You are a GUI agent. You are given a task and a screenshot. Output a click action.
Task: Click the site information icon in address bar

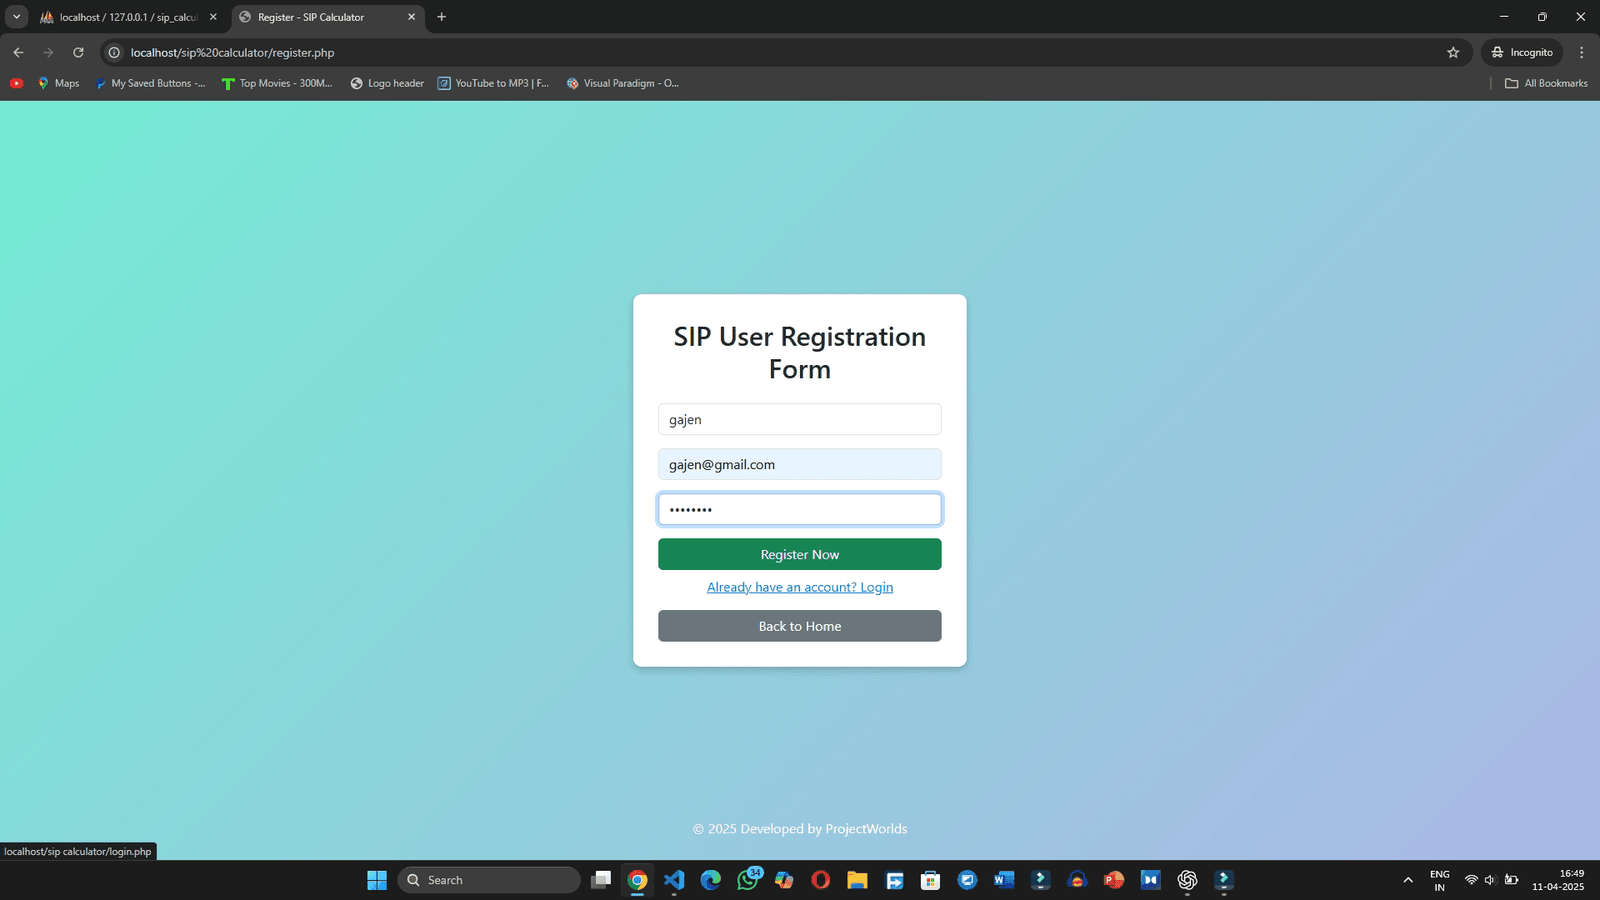click(115, 52)
